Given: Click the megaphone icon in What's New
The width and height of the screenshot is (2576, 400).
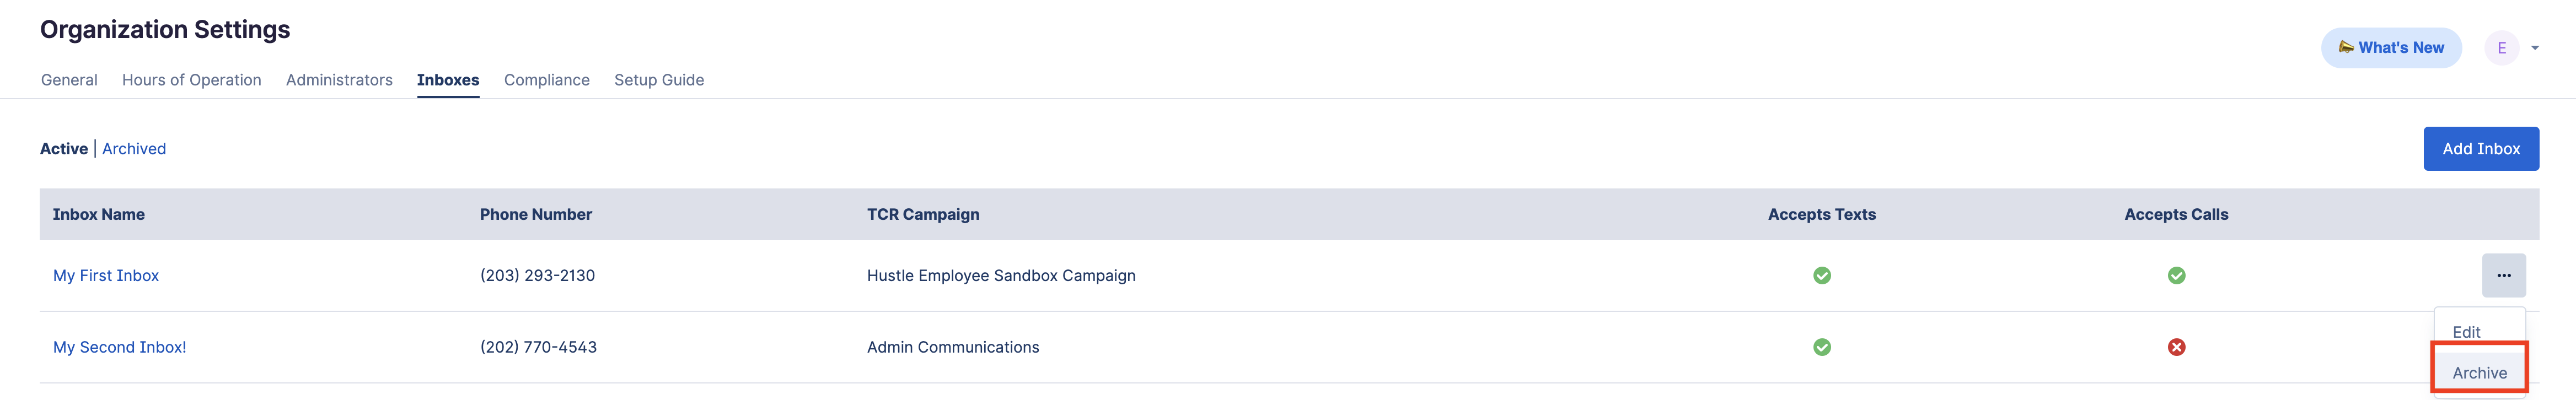Looking at the screenshot, I should pyautogui.click(x=2345, y=47).
